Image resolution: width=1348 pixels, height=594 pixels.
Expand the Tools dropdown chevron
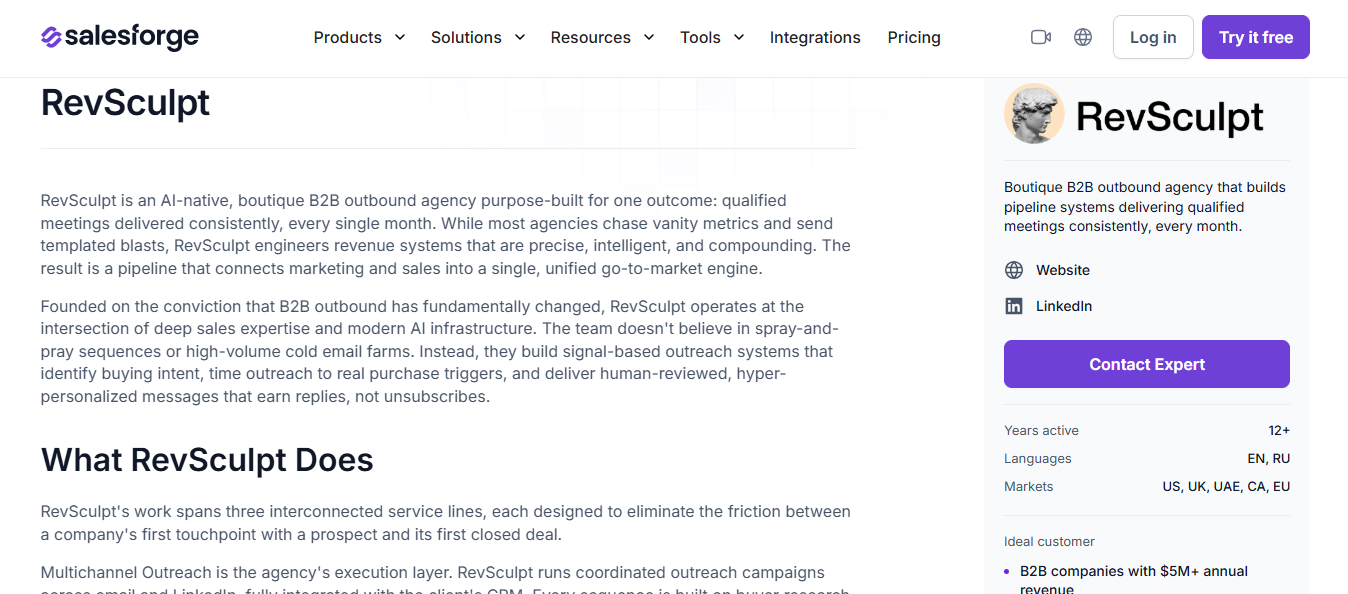point(739,37)
